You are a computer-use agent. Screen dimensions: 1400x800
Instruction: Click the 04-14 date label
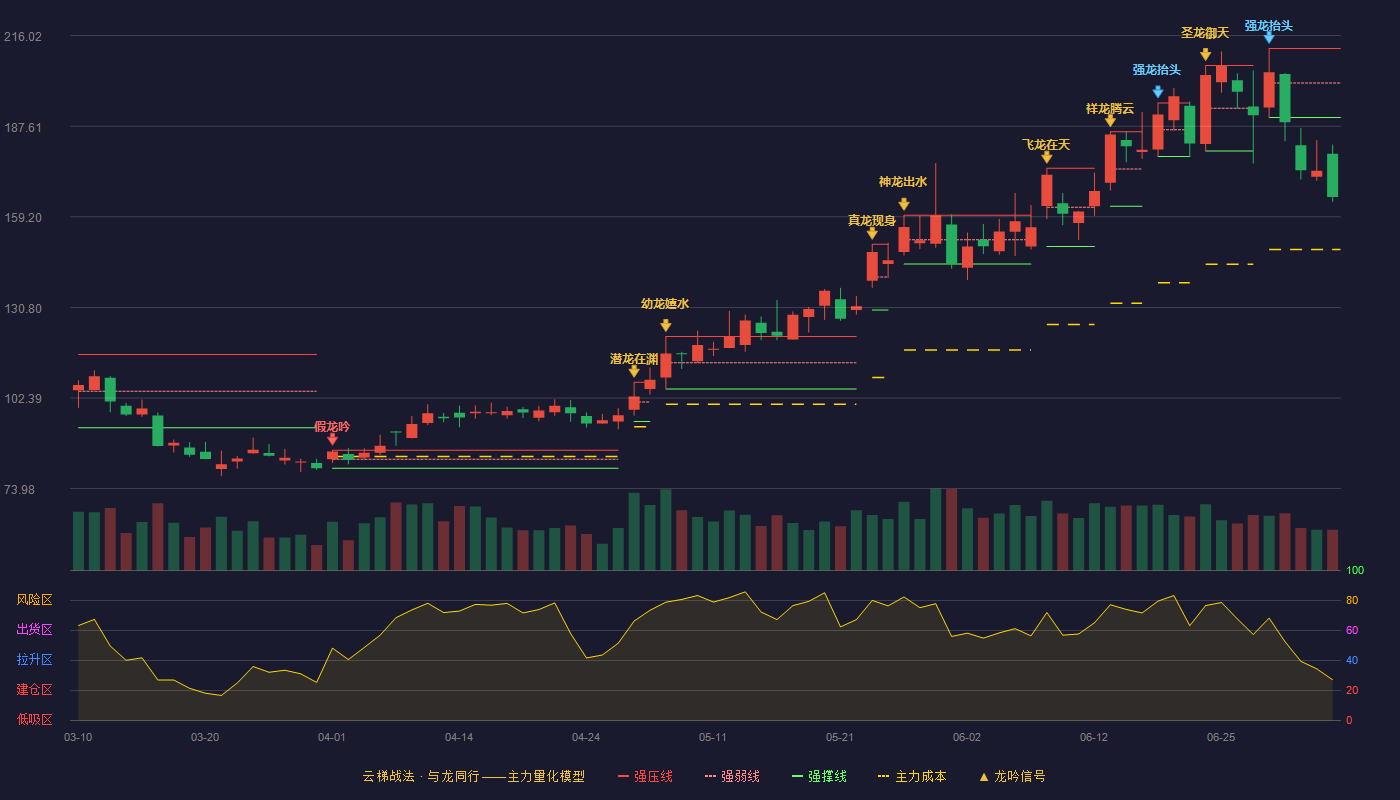pyautogui.click(x=459, y=737)
